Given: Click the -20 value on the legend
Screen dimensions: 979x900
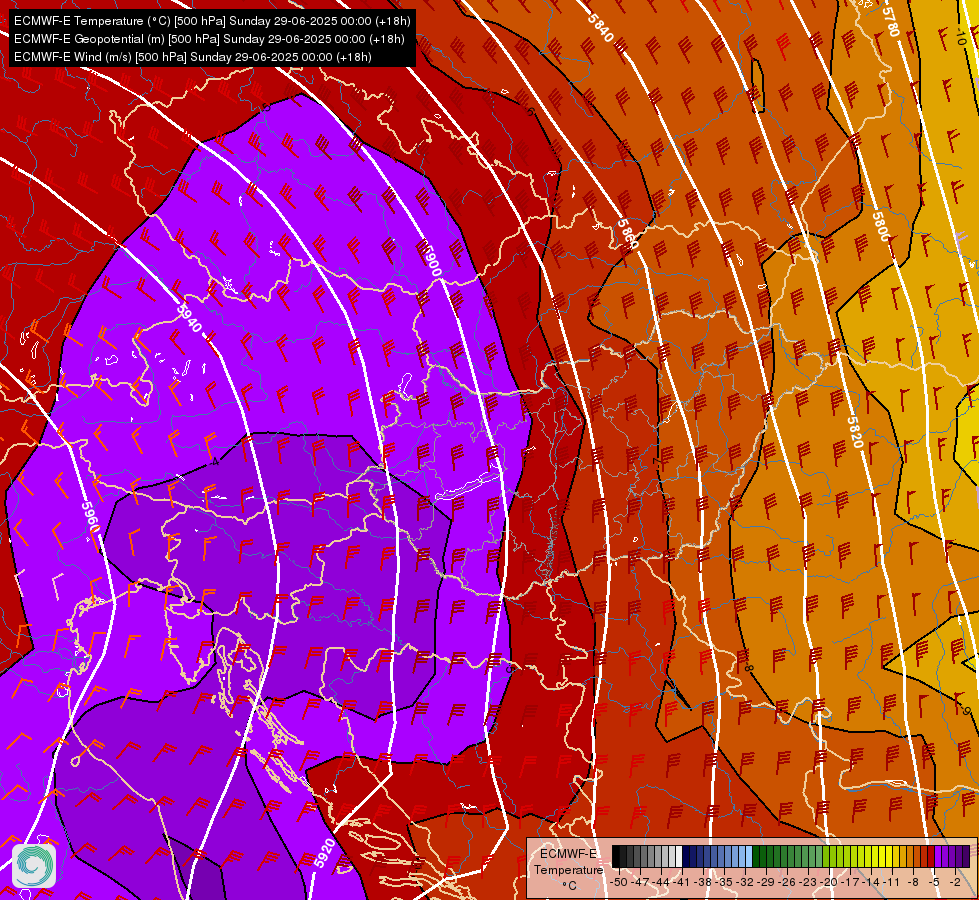Looking at the screenshot, I should point(829,882).
